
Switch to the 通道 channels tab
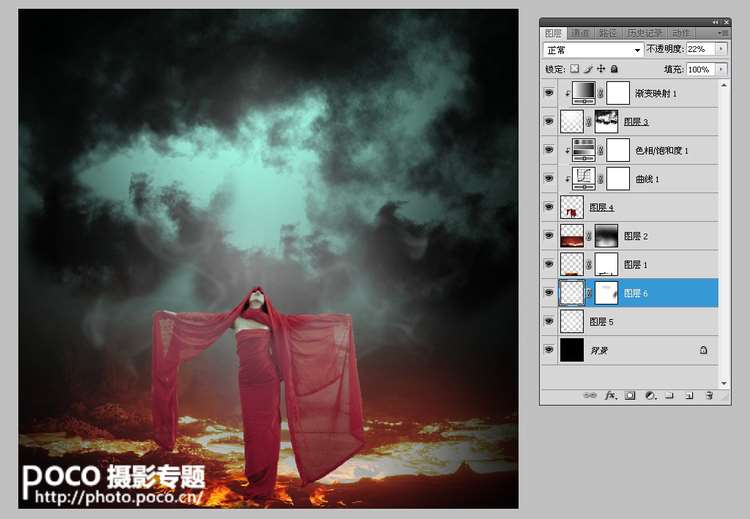(580, 33)
